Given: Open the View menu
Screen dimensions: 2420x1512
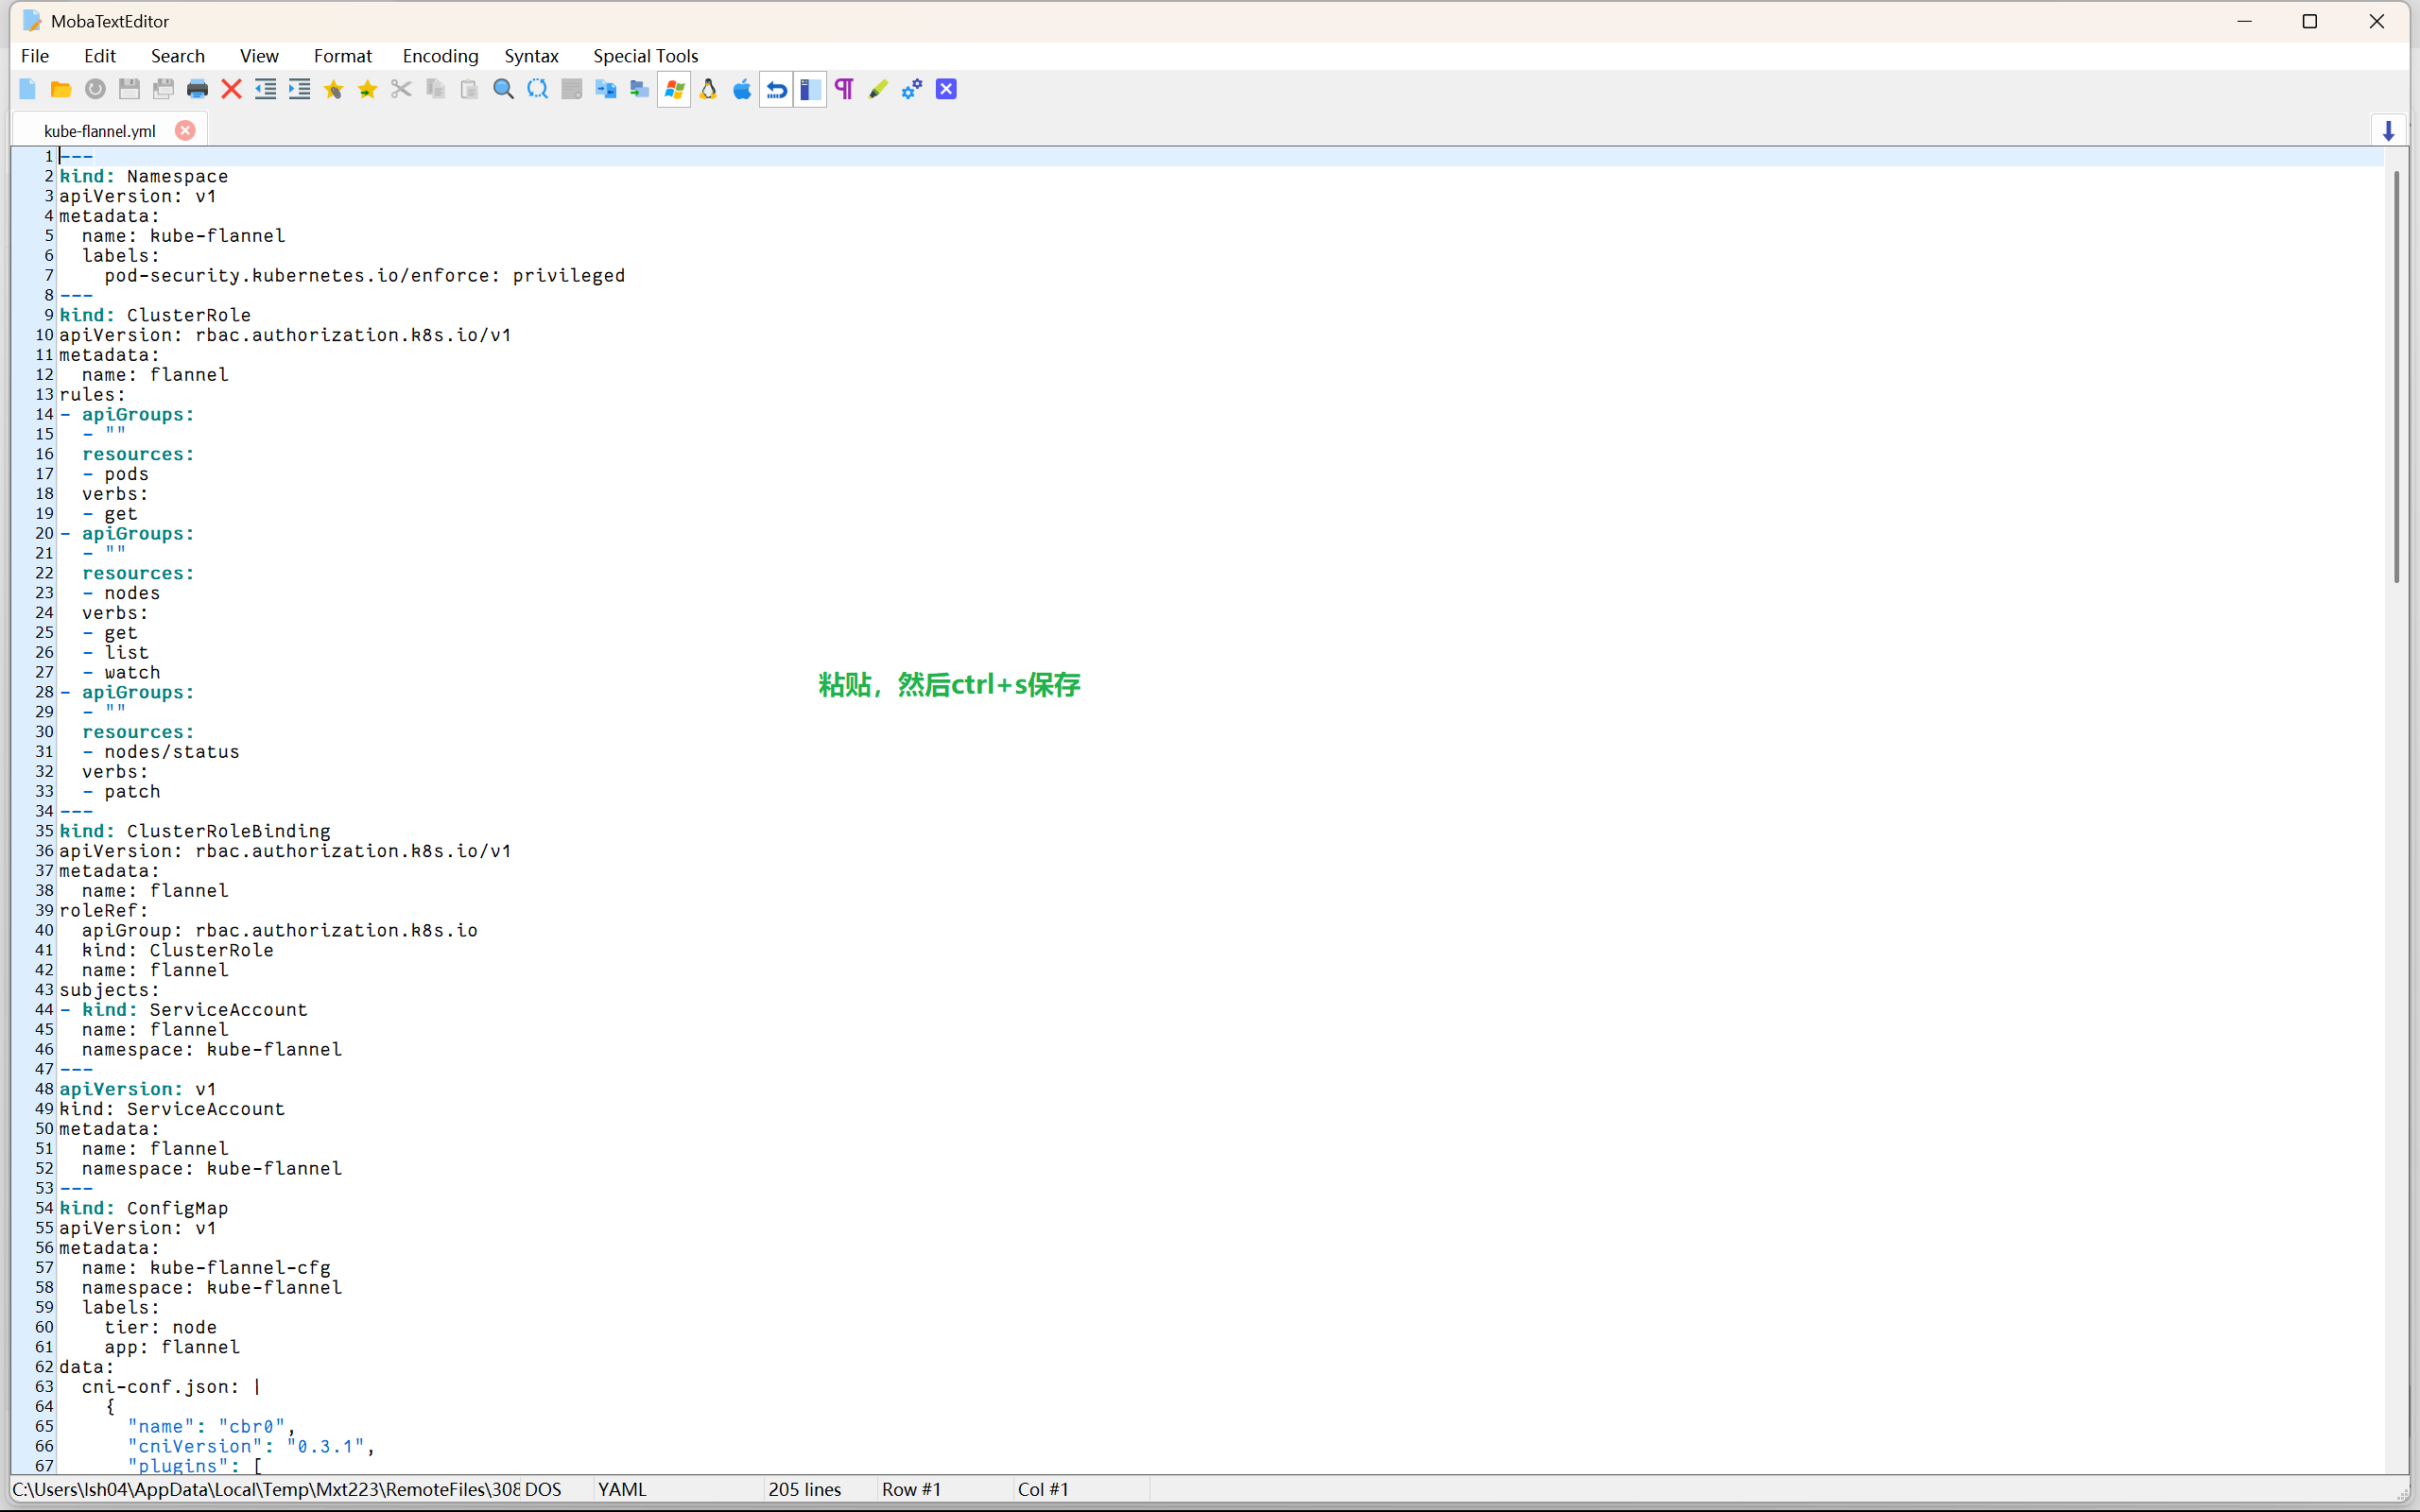Looking at the screenshot, I should click(x=259, y=56).
